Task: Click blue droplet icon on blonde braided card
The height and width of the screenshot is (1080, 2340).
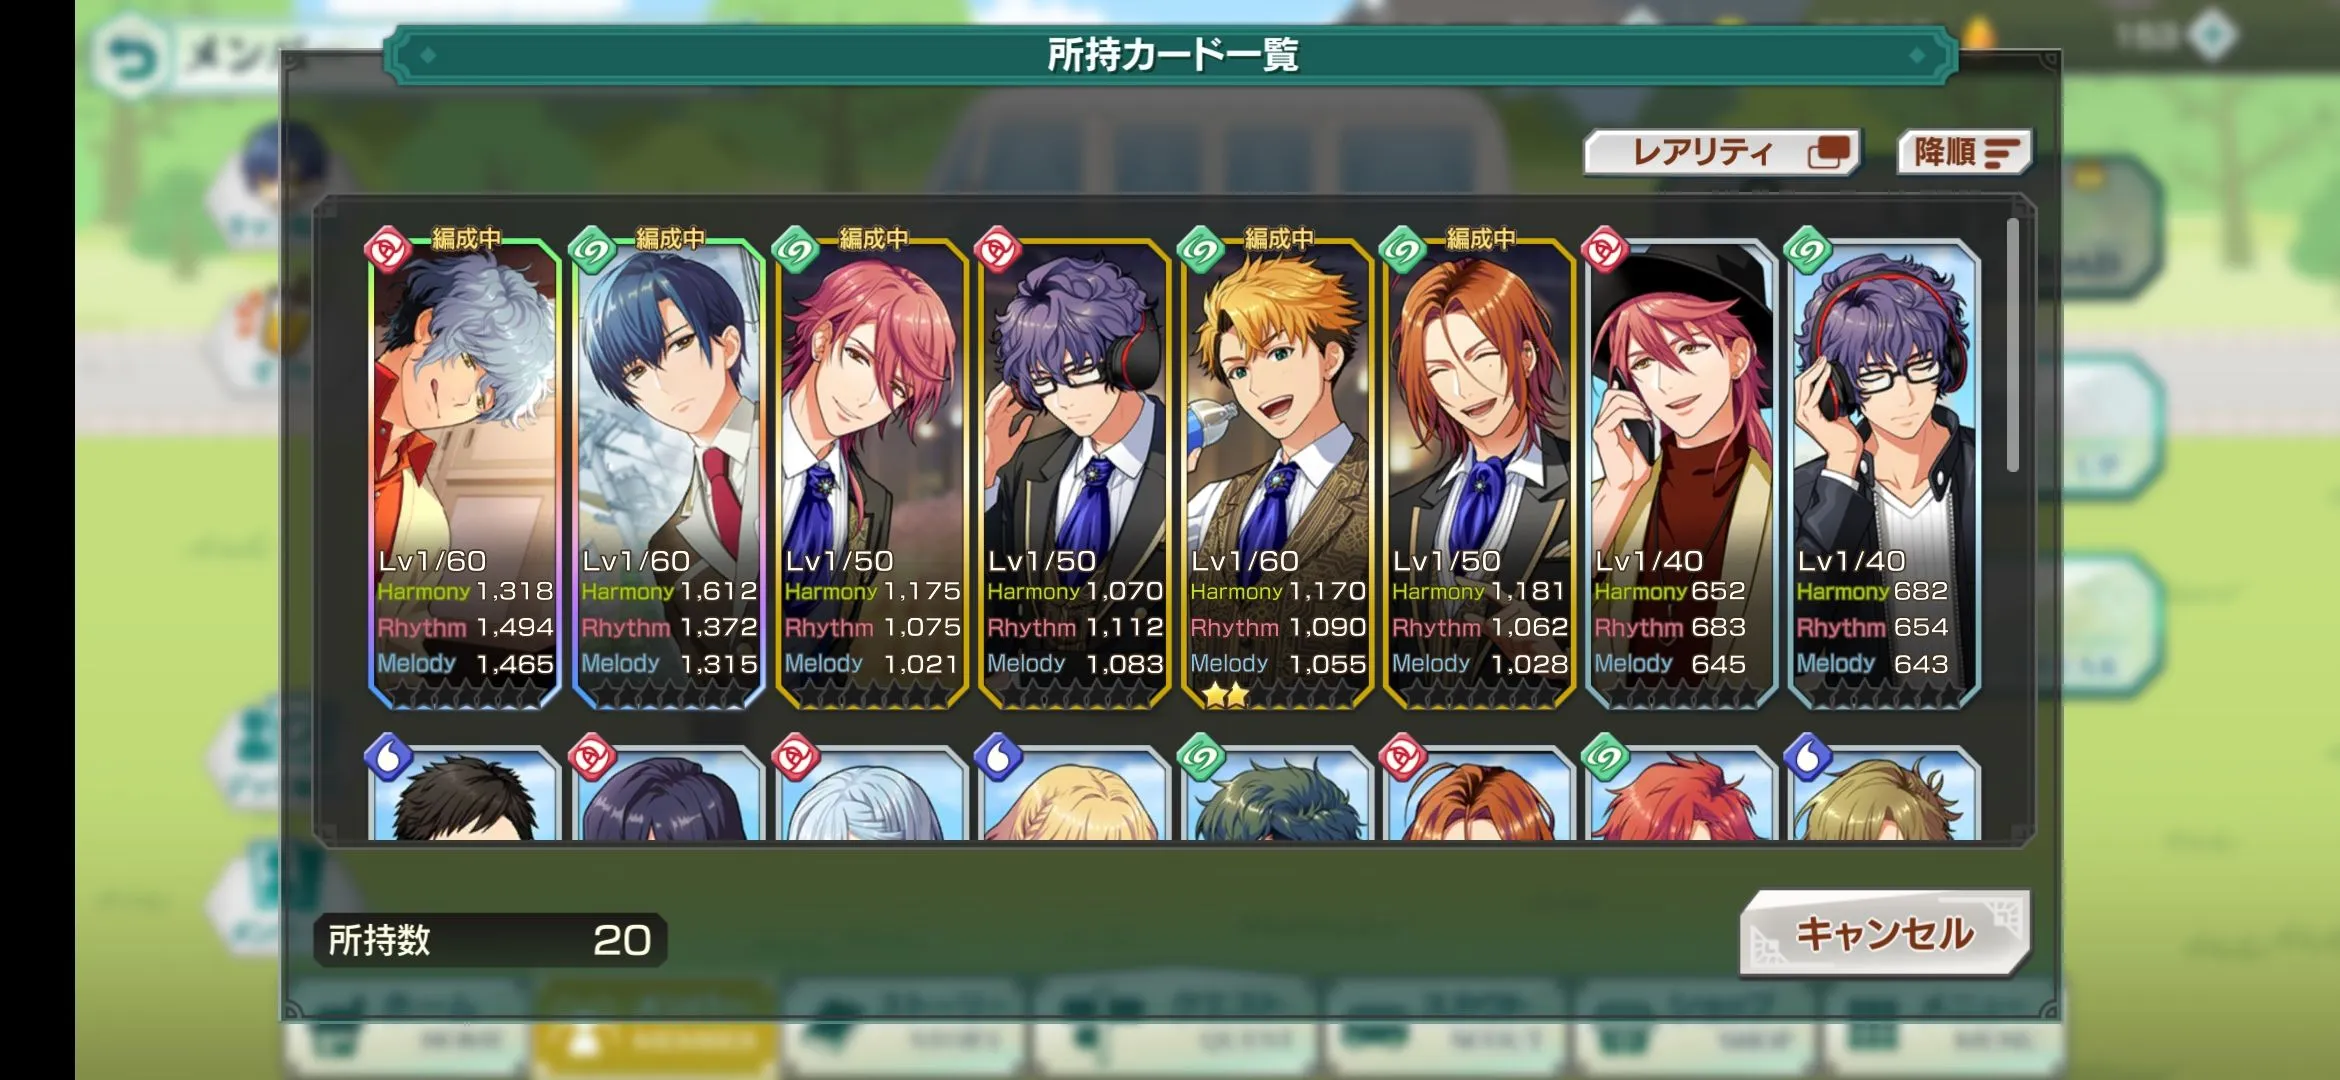Action: pos(998,757)
